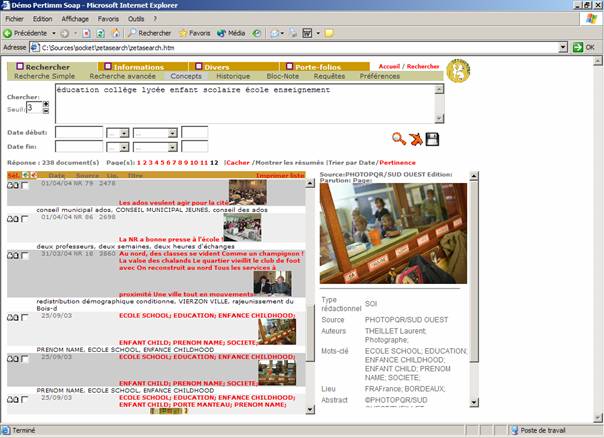Image resolution: width=604 pixels, height=438 pixels.
Task: Open the Affichage menu
Action: [x=75, y=19]
